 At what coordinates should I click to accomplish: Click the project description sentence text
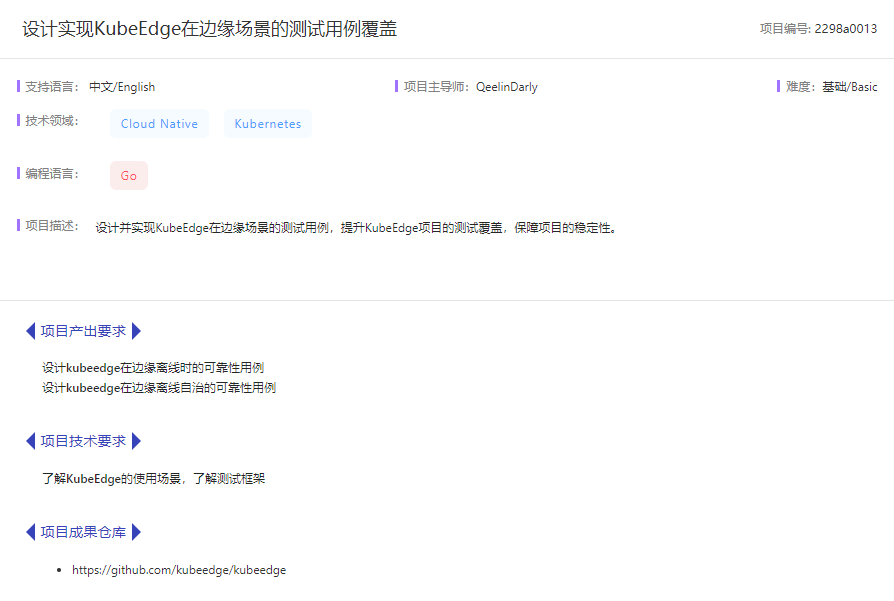(x=357, y=228)
